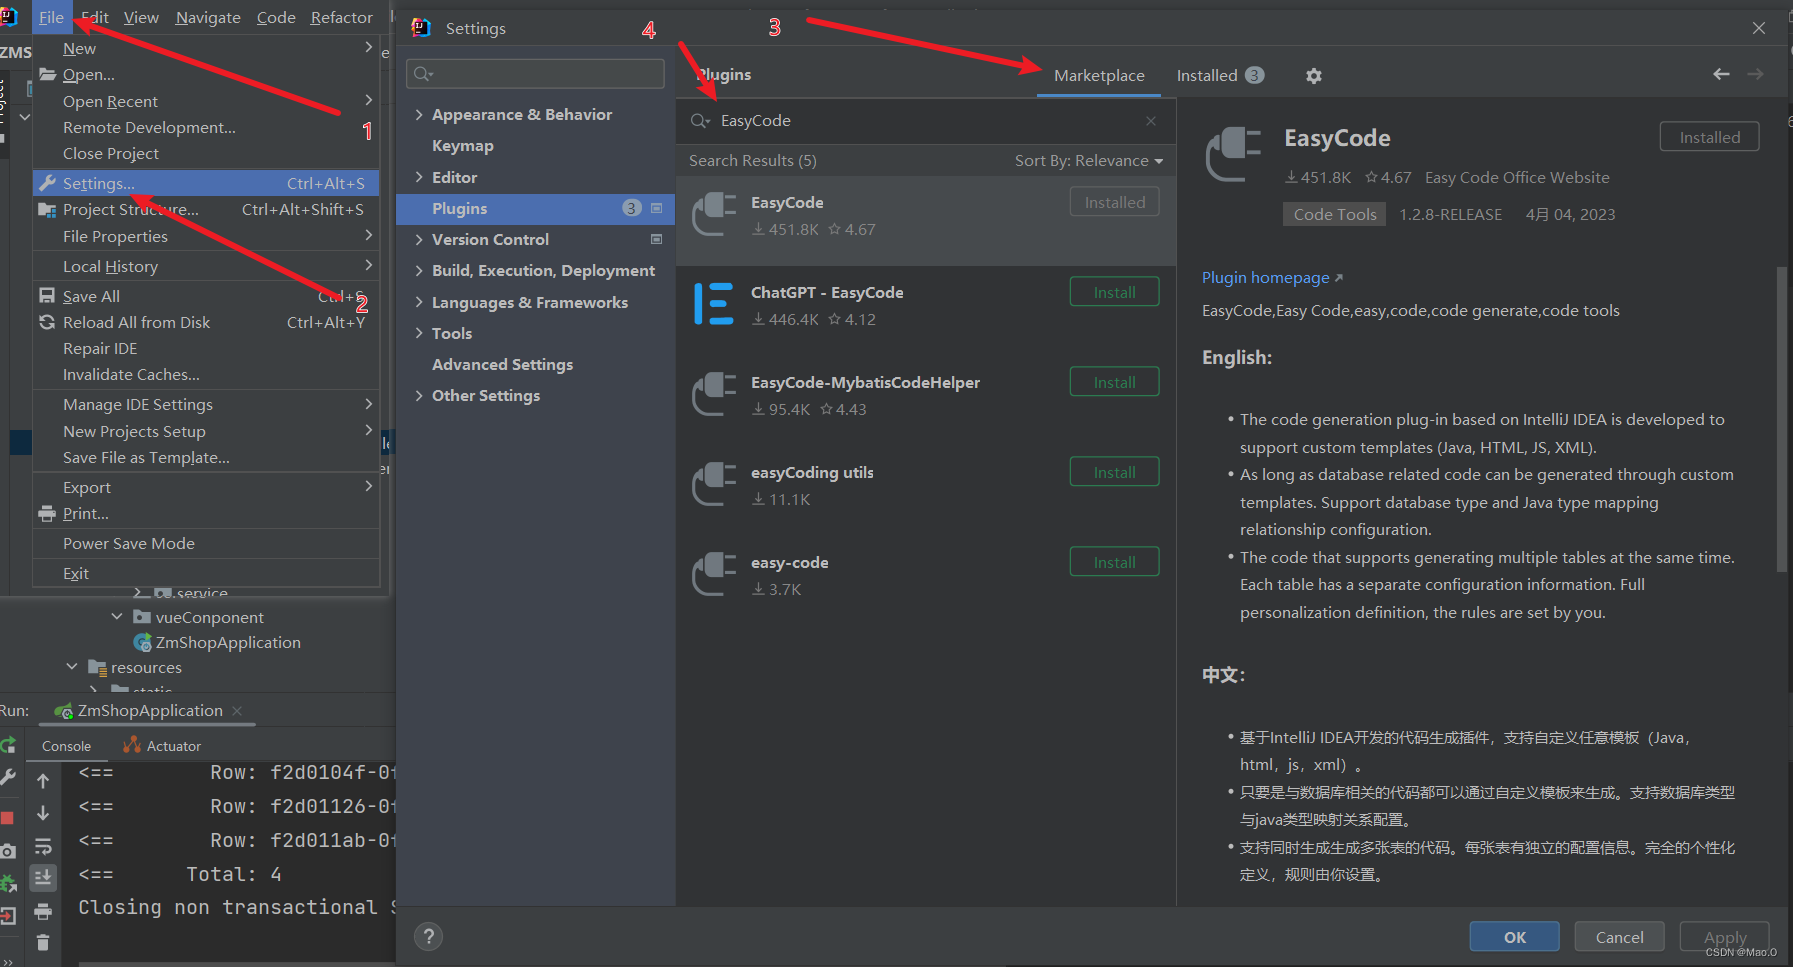Image resolution: width=1793 pixels, height=967 pixels.
Task: Switch to the Marketplace tab
Action: click(x=1099, y=76)
